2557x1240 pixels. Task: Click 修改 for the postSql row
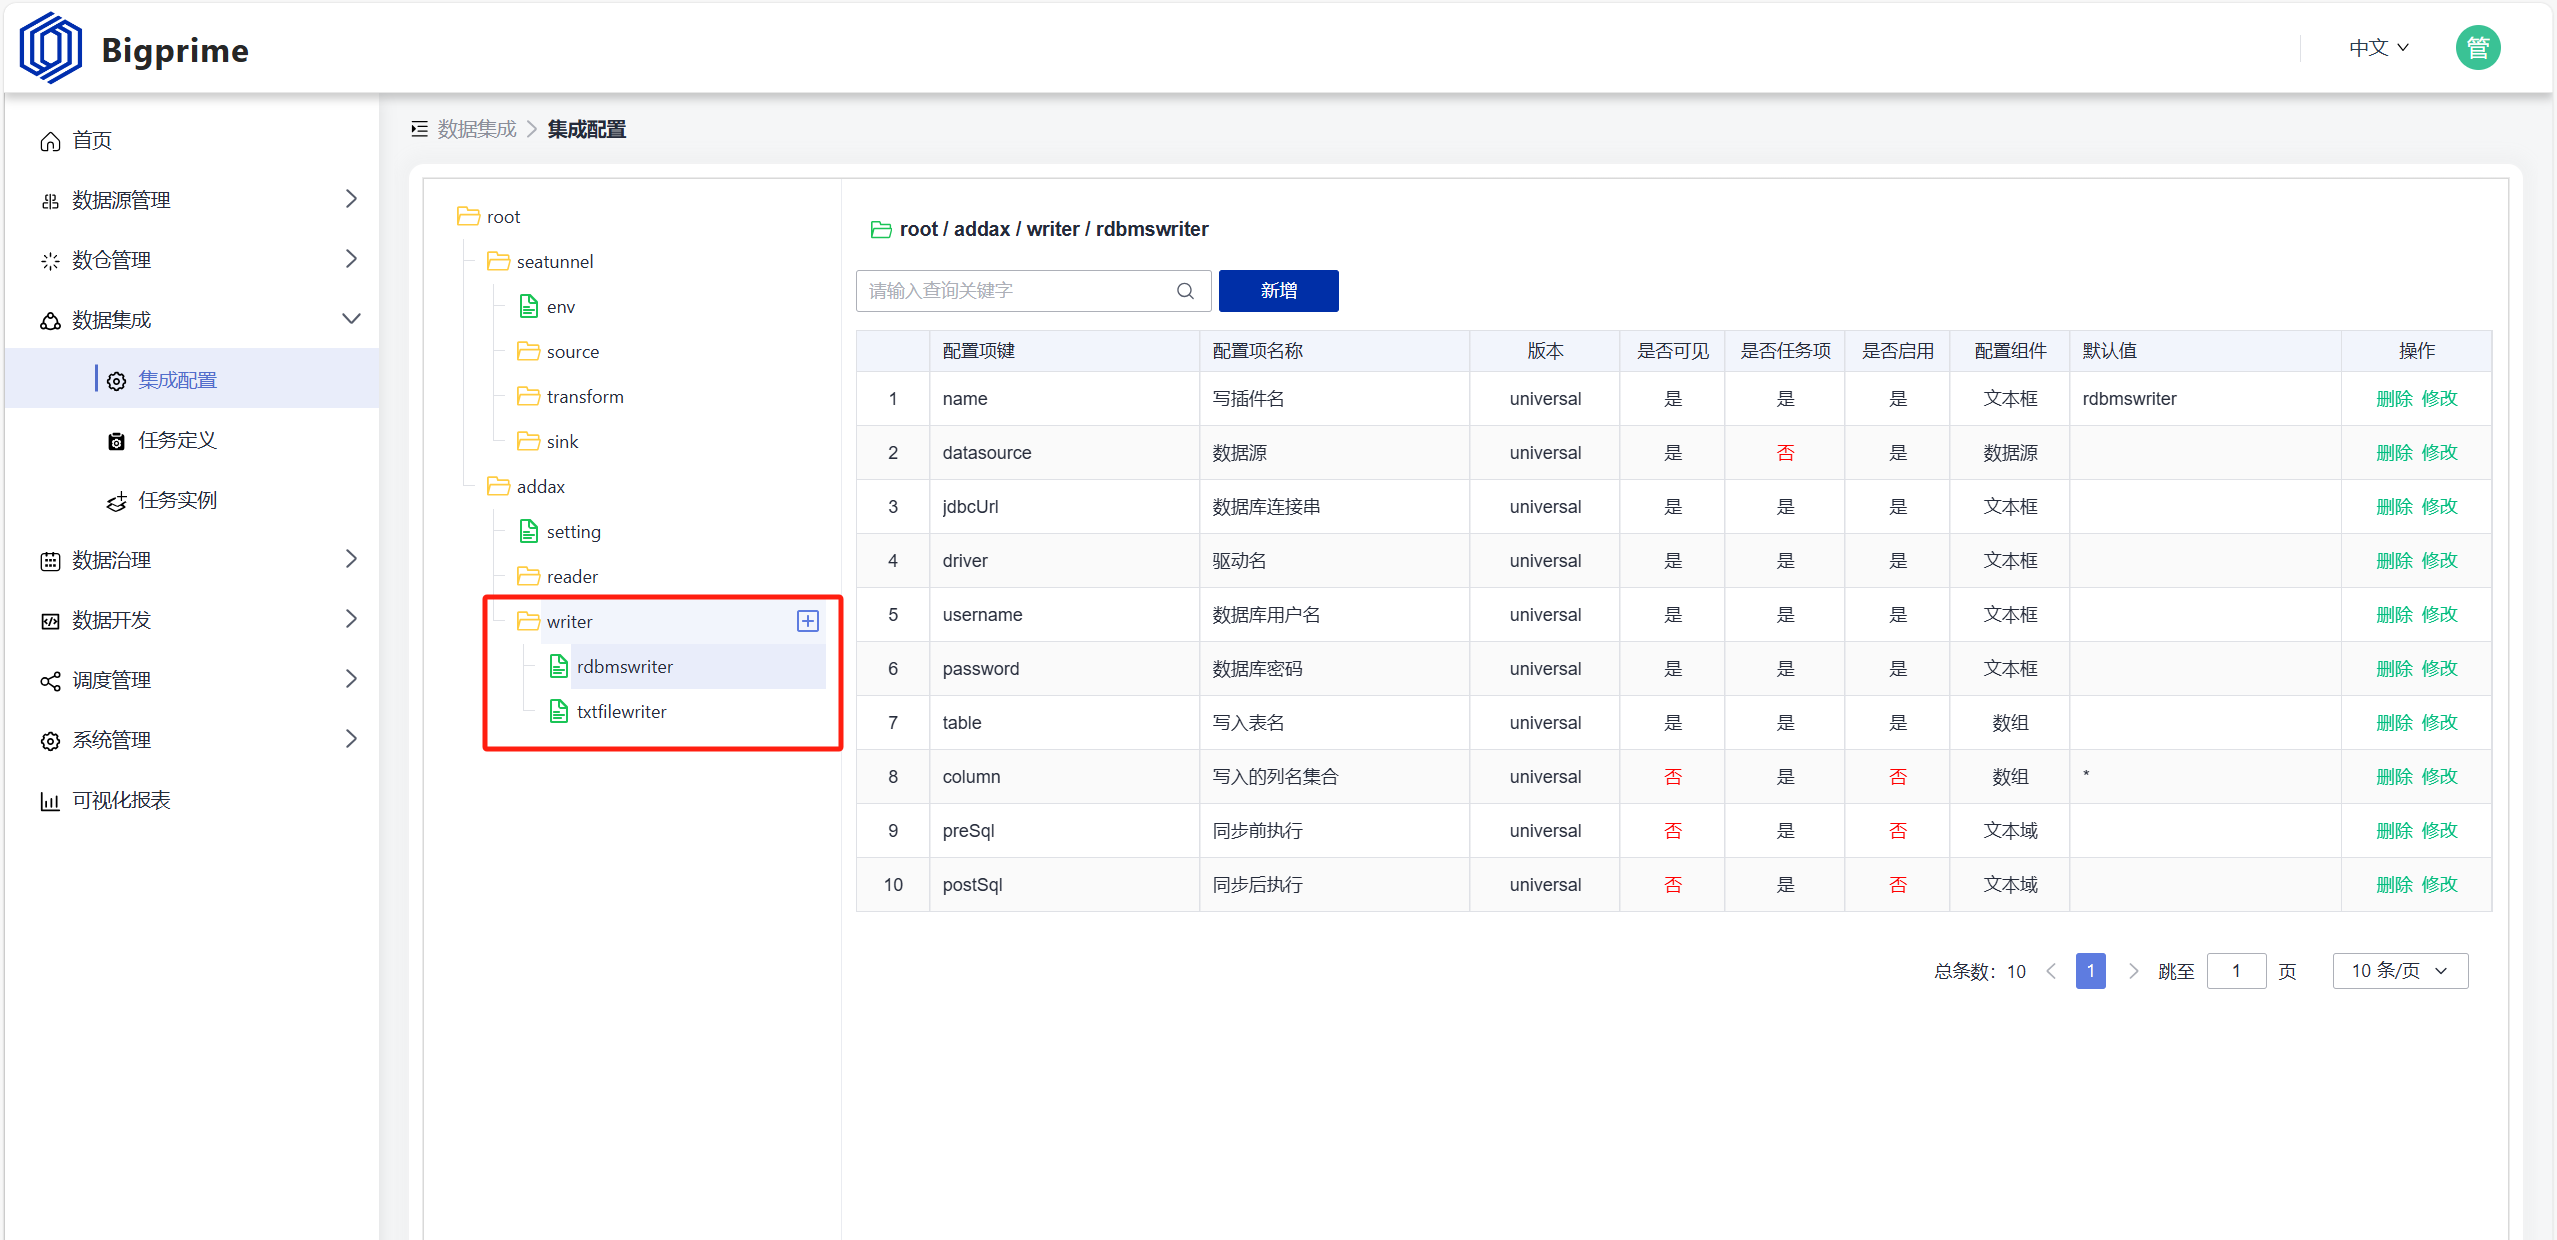click(2439, 884)
